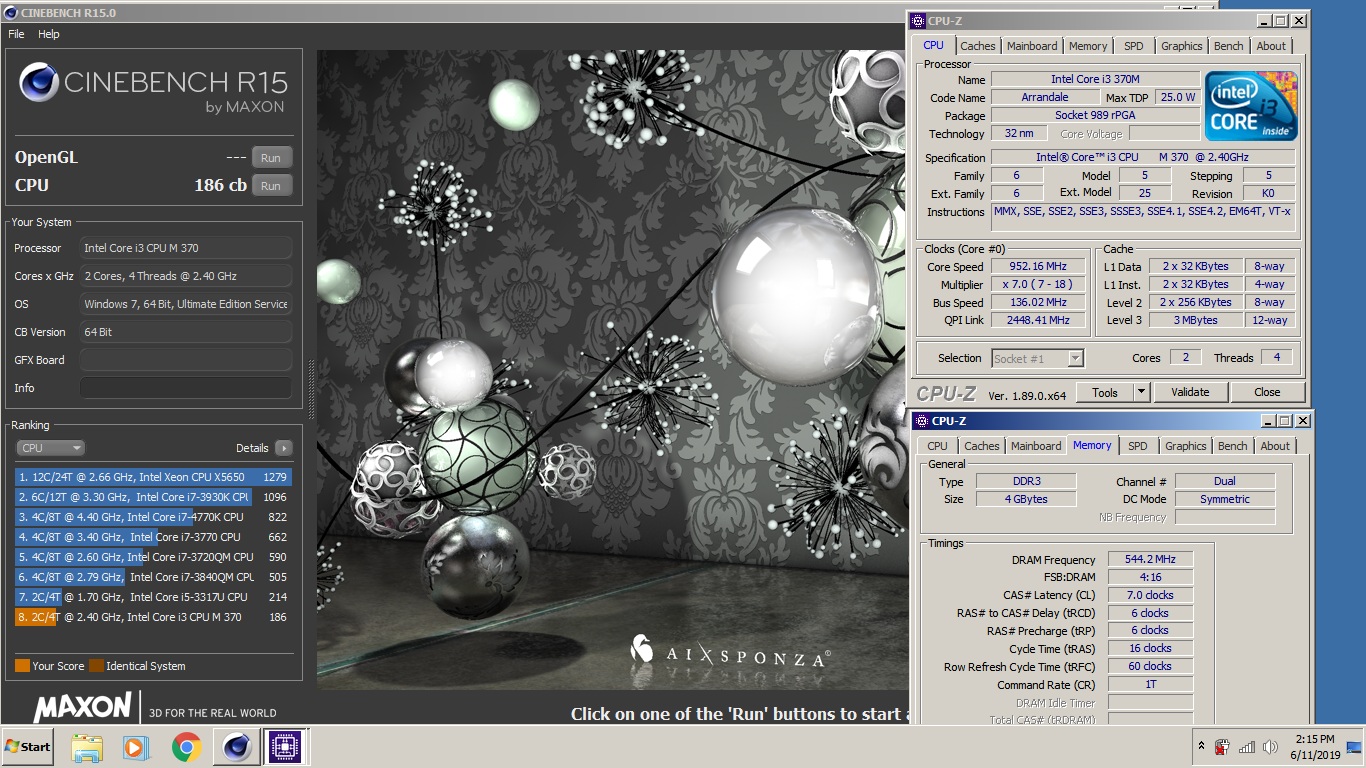
Task: Open the Cinebench Help menu
Action: (49, 34)
